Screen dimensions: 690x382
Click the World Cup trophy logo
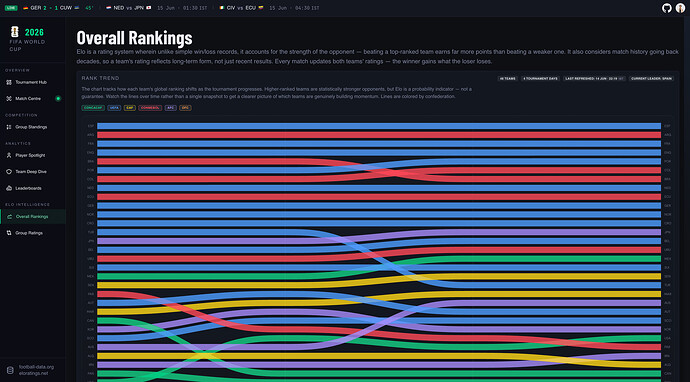15,32
